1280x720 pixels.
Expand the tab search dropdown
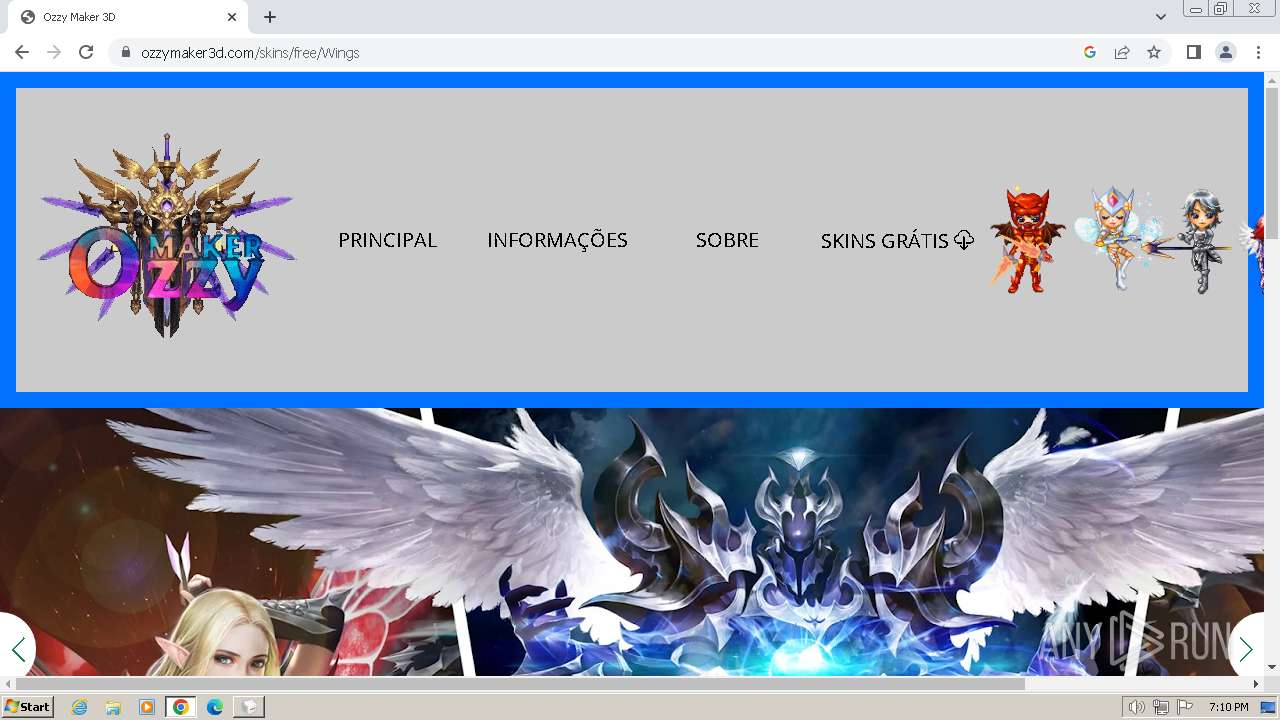[1160, 17]
